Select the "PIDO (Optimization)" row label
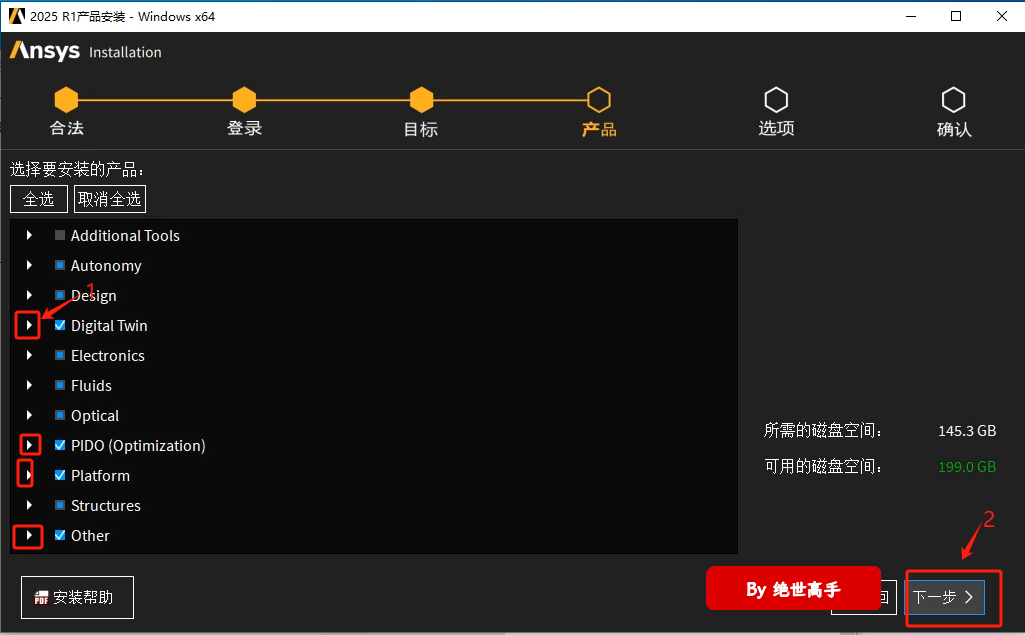This screenshot has width=1025, height=635. [138, 446]
